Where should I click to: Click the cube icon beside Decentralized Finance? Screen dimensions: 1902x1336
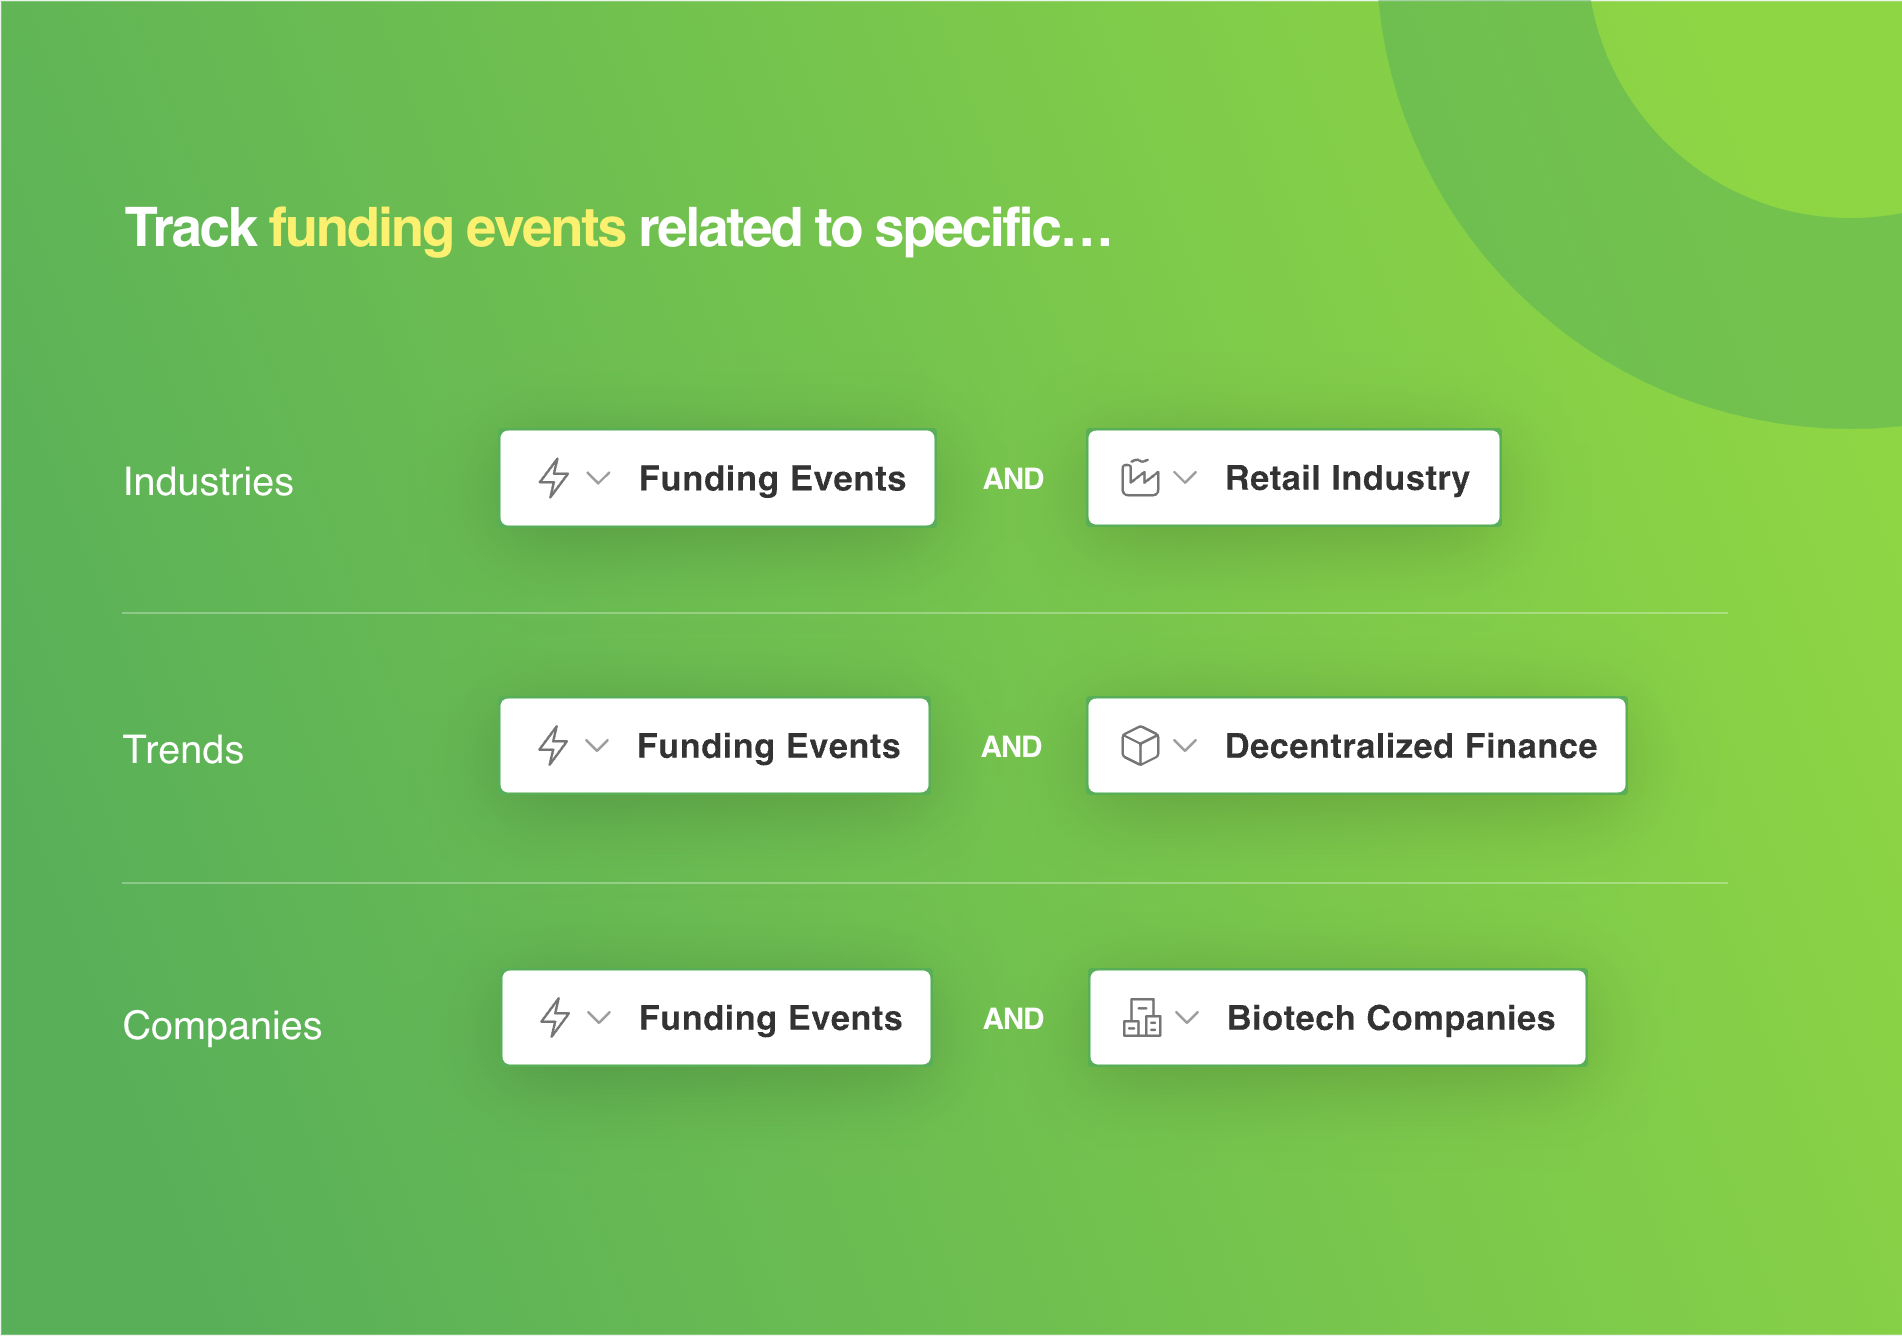pos(1140,746)
